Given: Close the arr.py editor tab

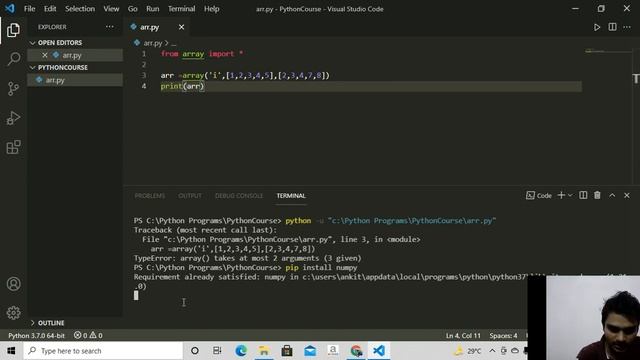Looking at the screenshot, I should click(x=181, y=27).
